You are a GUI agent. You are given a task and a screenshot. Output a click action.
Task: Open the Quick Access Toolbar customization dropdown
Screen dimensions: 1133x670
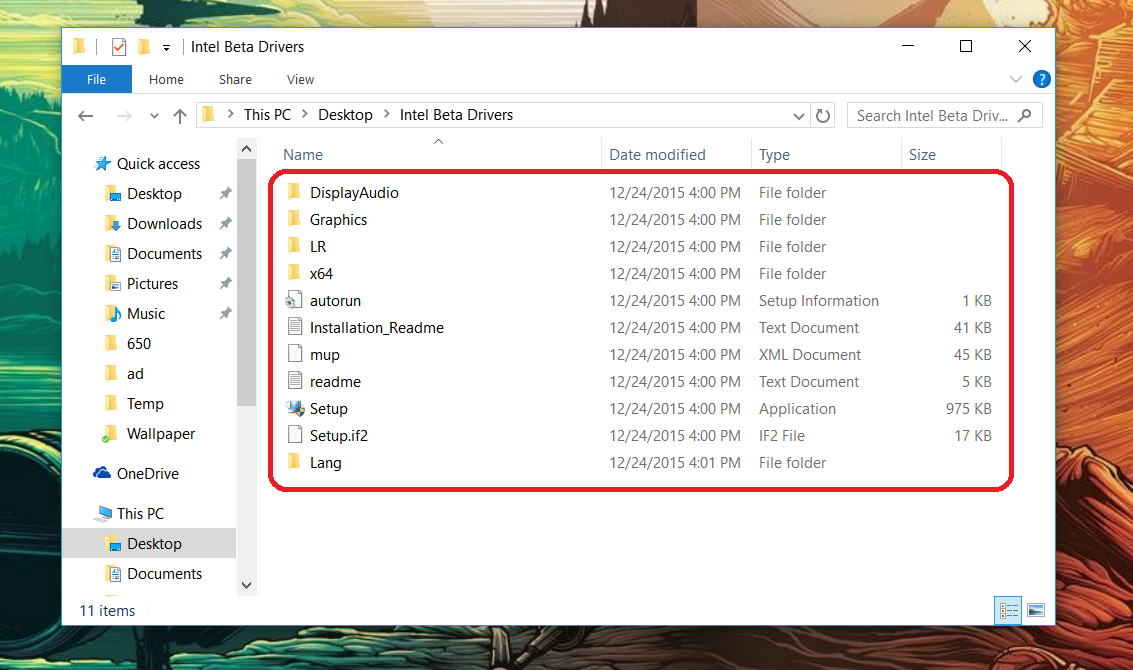coord(166,46)
